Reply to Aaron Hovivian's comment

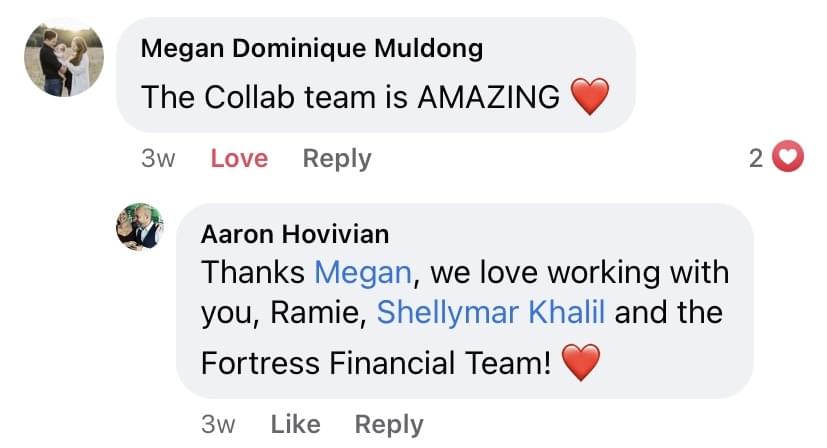[x=389, y=424]
